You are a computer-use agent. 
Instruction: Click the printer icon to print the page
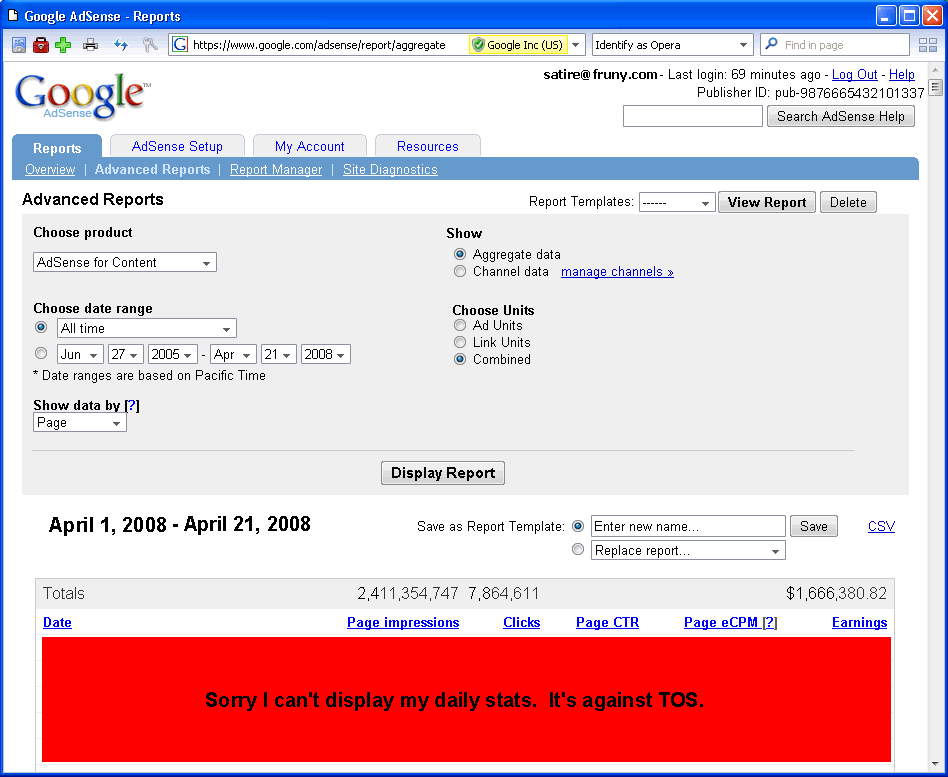click(91, 45)
